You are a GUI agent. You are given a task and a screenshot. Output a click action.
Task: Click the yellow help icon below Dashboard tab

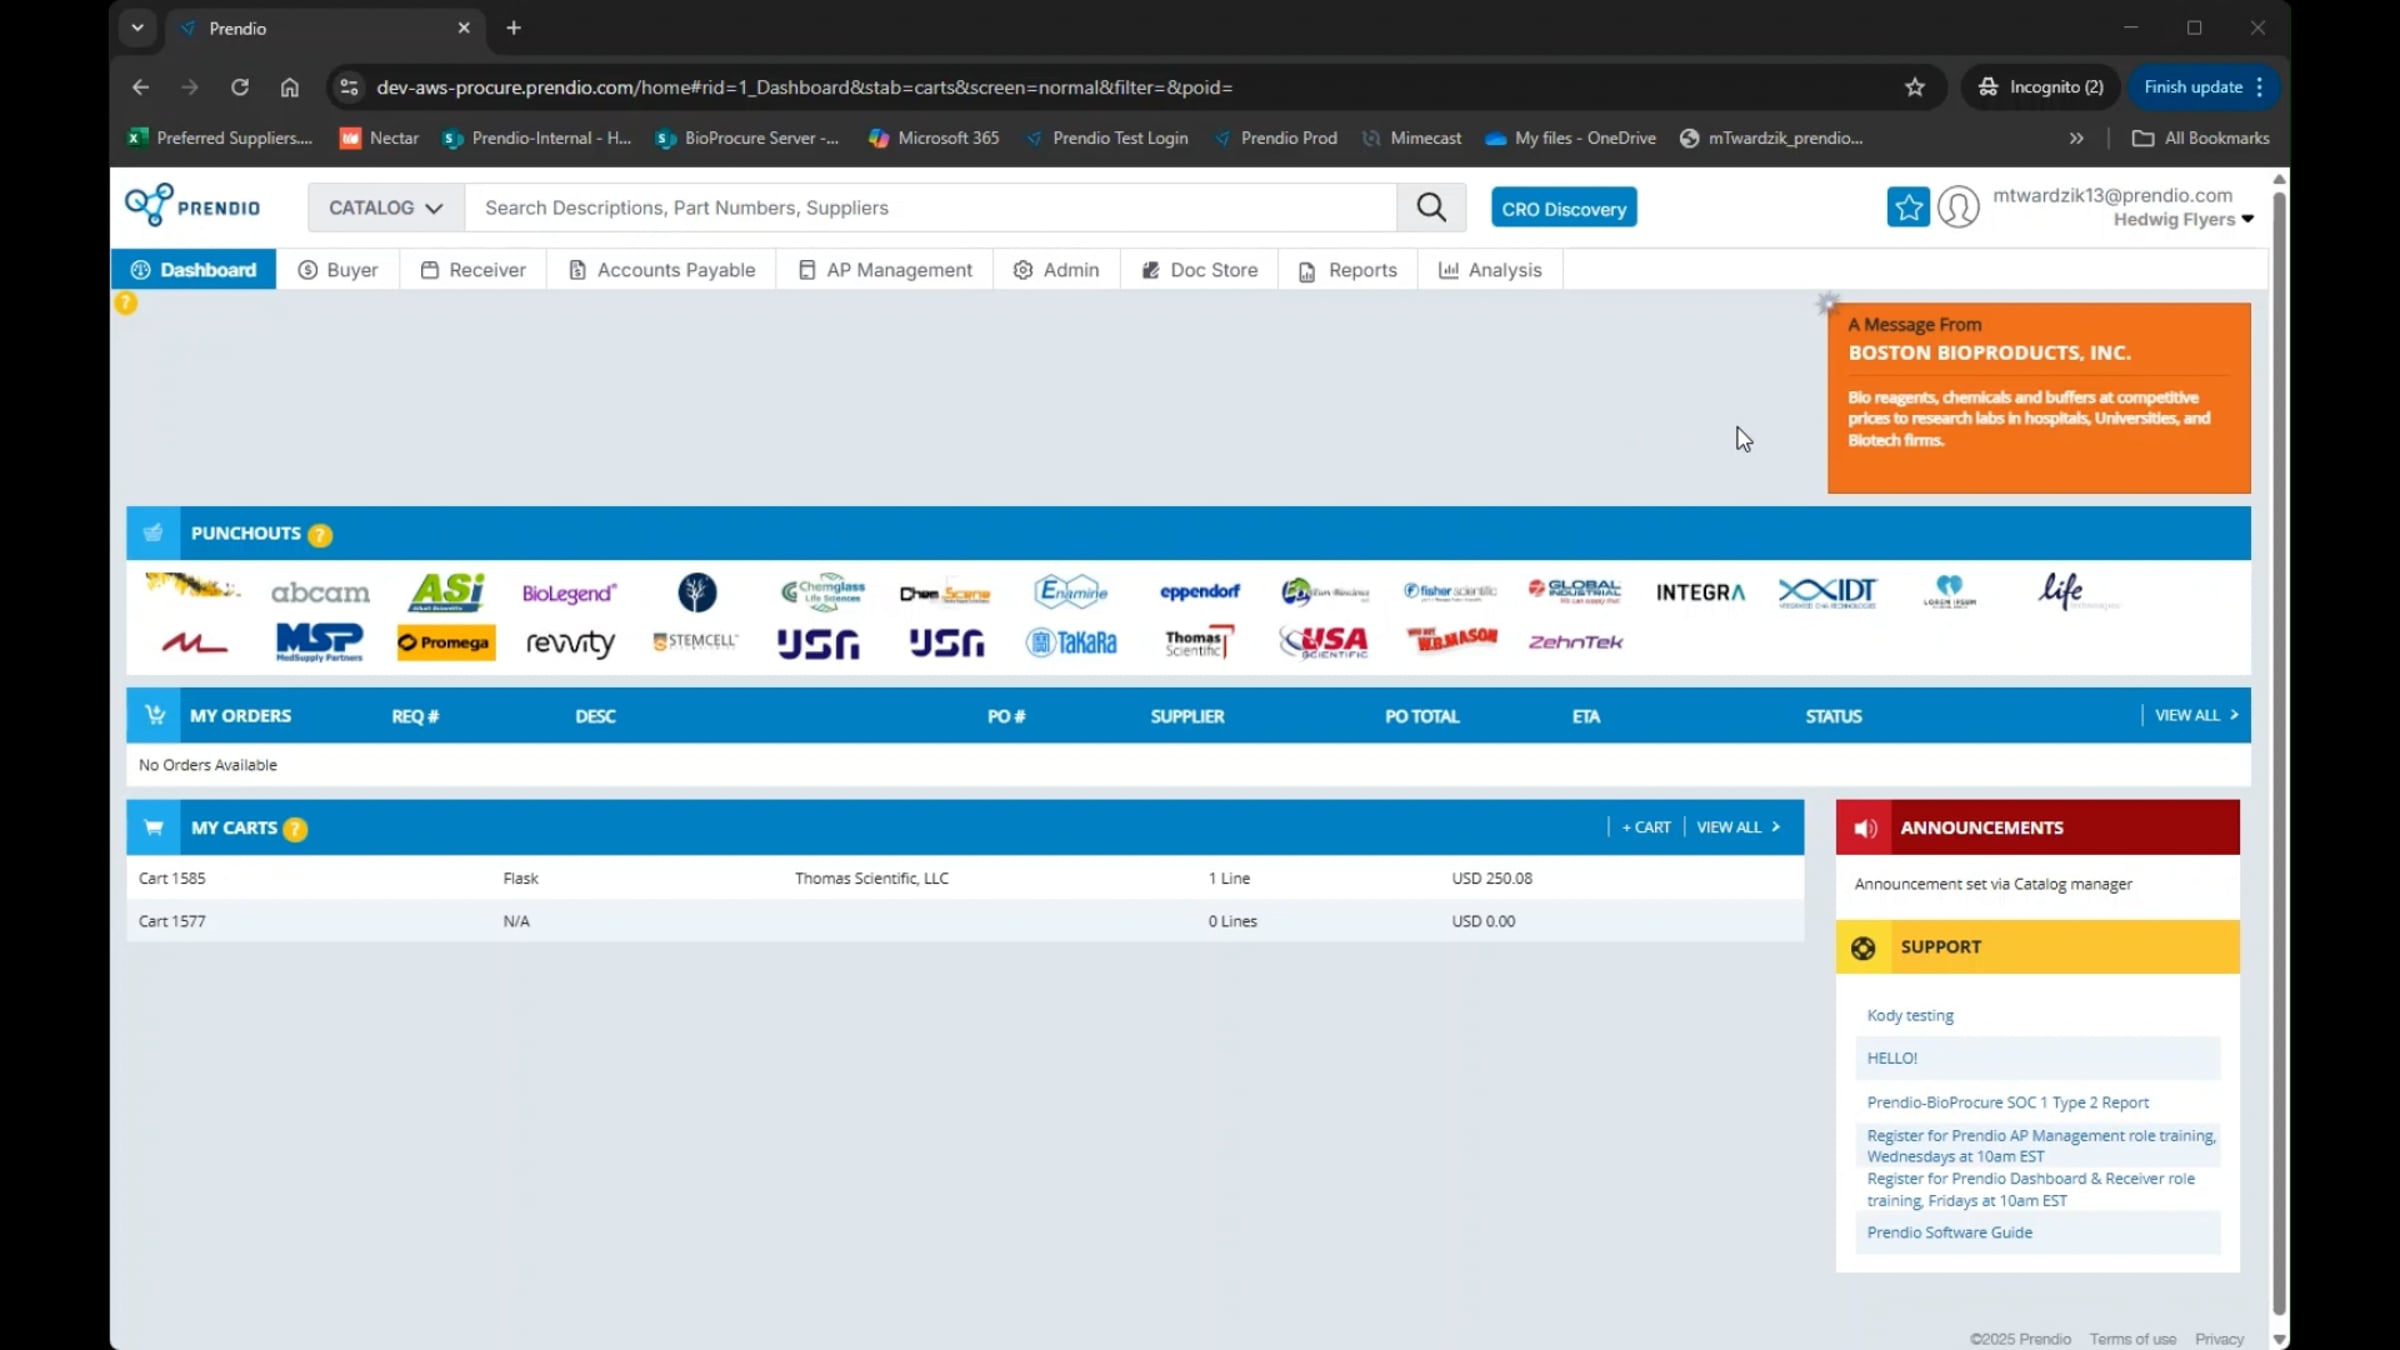125,303
